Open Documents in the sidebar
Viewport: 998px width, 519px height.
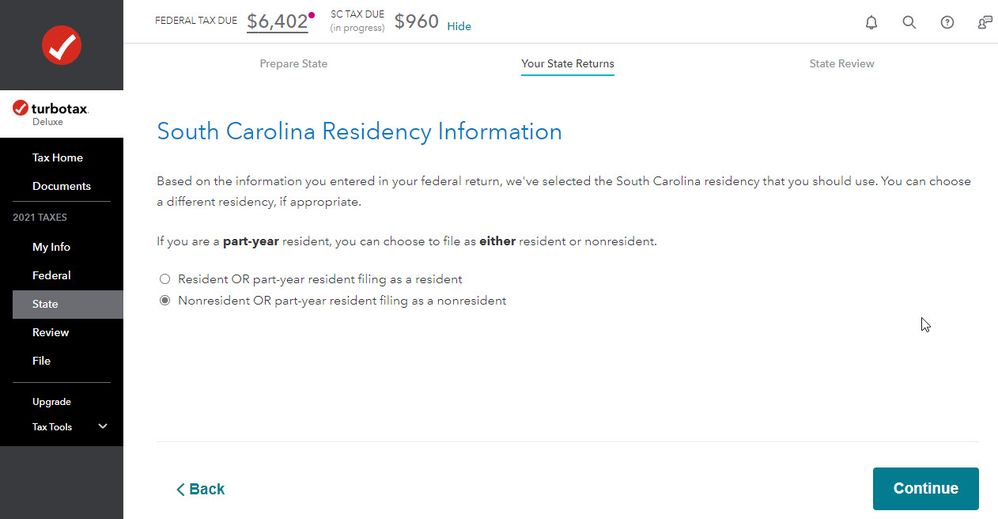(x=62, y=186)
